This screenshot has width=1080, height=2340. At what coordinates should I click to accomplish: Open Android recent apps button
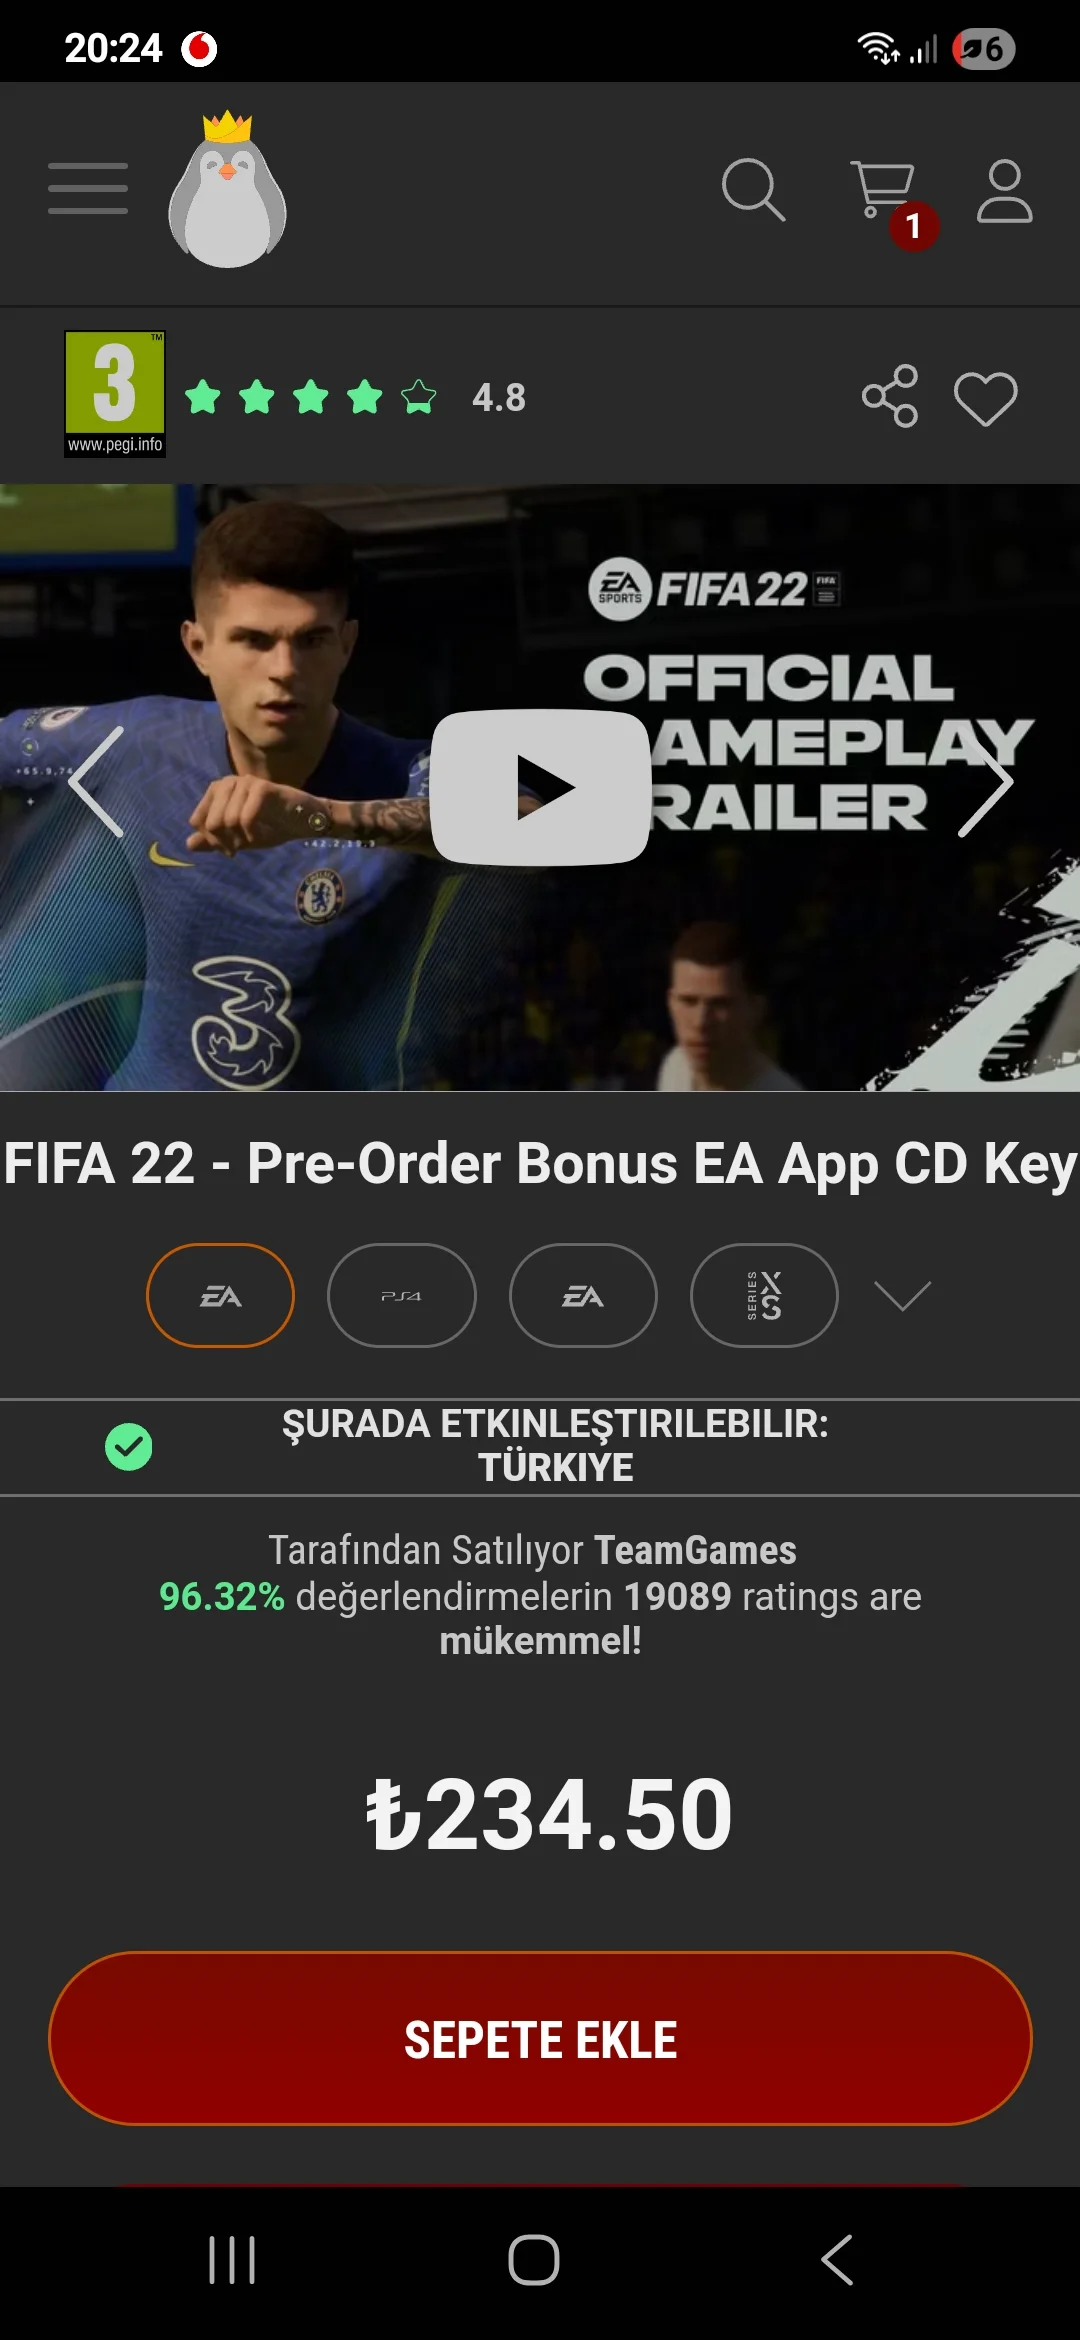pos(232,2260)
